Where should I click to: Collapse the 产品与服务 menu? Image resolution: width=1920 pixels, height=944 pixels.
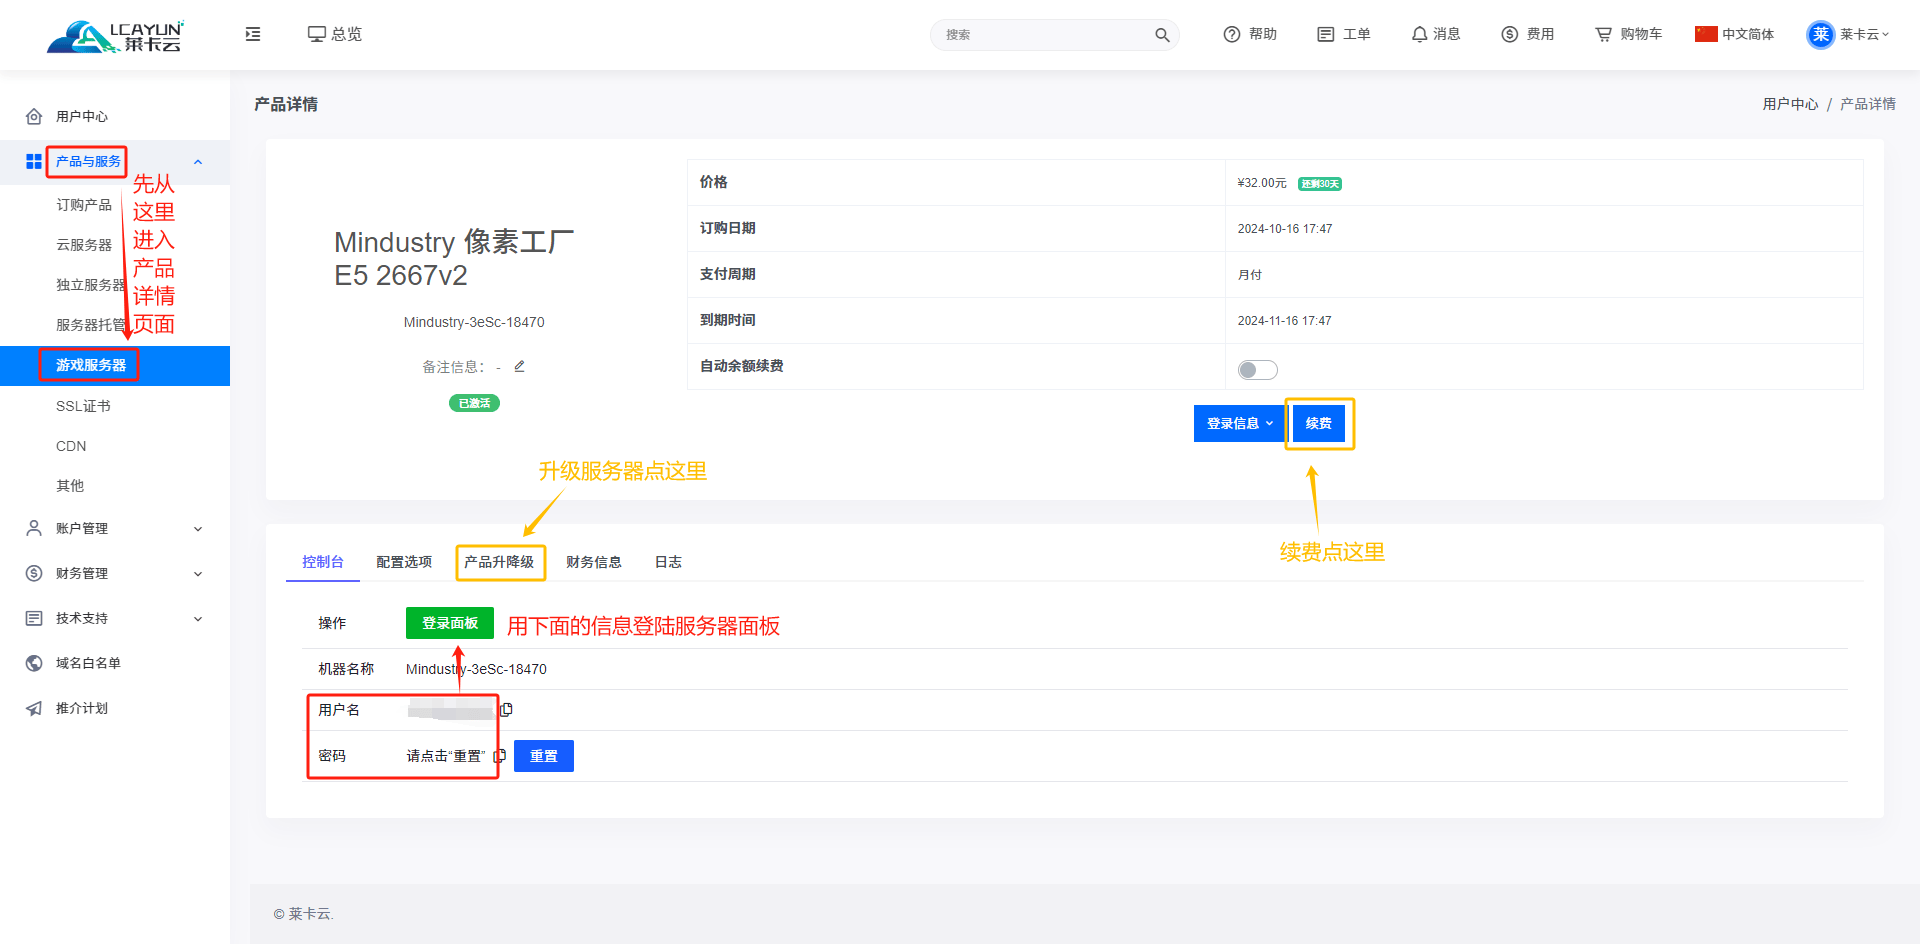pos(115,162)
